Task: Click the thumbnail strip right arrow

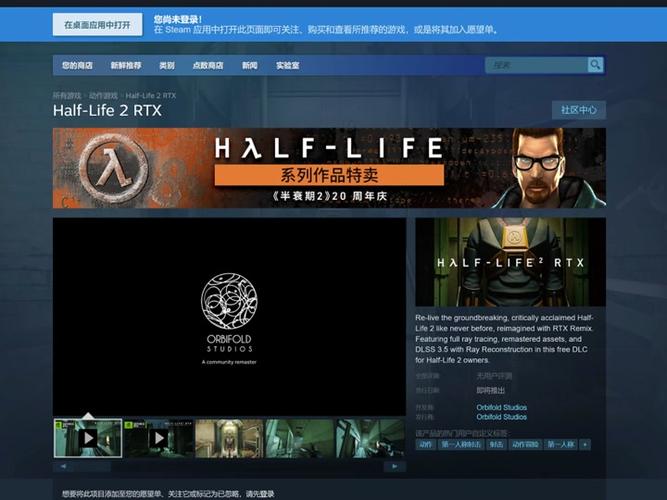Action: [x=394, y=466]
